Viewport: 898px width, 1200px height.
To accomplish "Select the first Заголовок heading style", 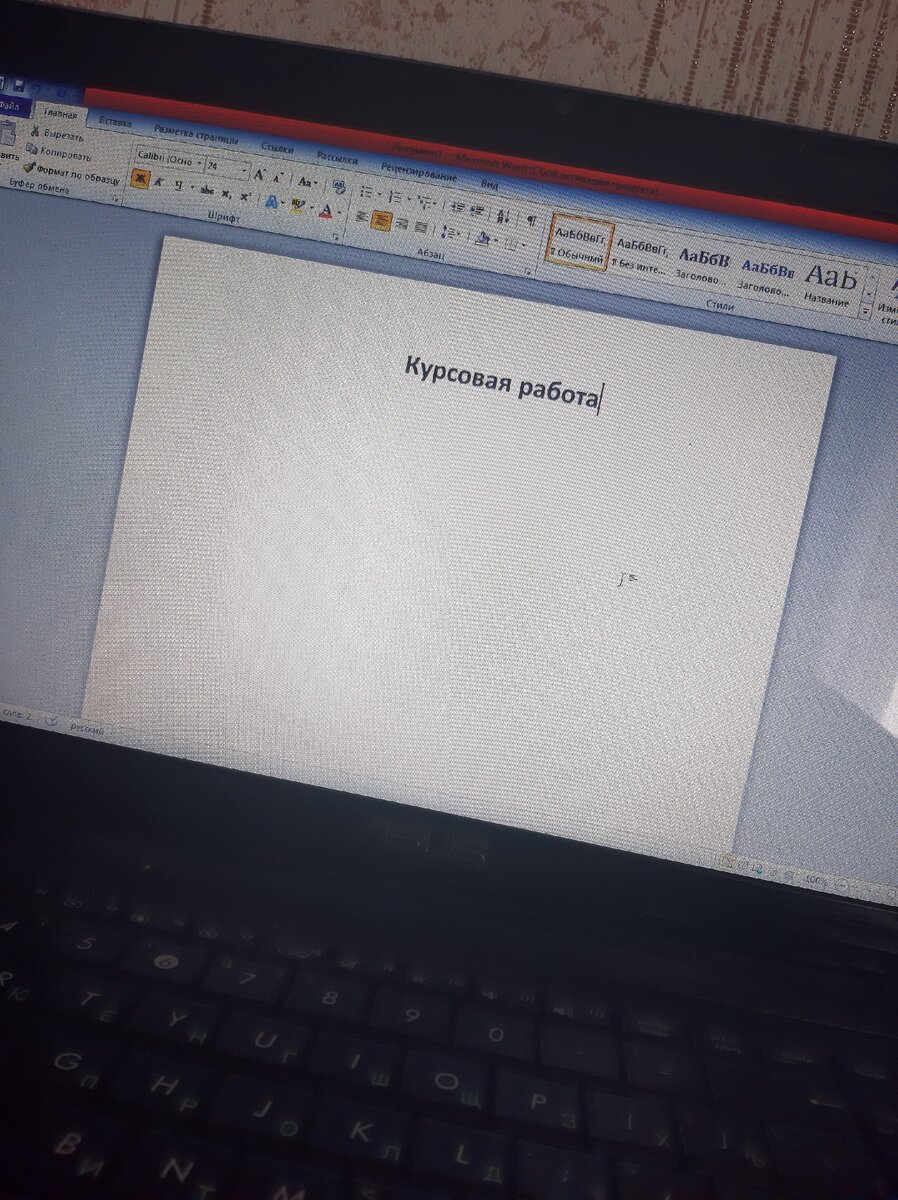I will [702, 266].
